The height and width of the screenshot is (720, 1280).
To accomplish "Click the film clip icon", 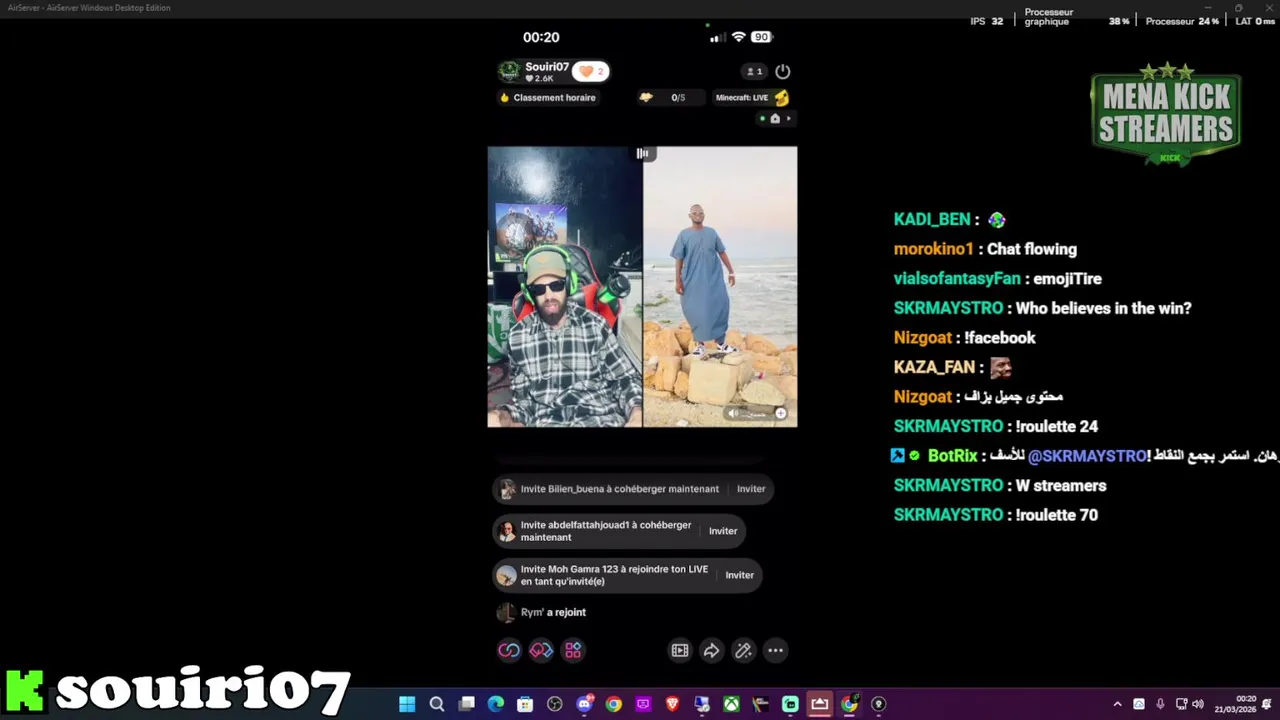I will (x=680, y=651).
